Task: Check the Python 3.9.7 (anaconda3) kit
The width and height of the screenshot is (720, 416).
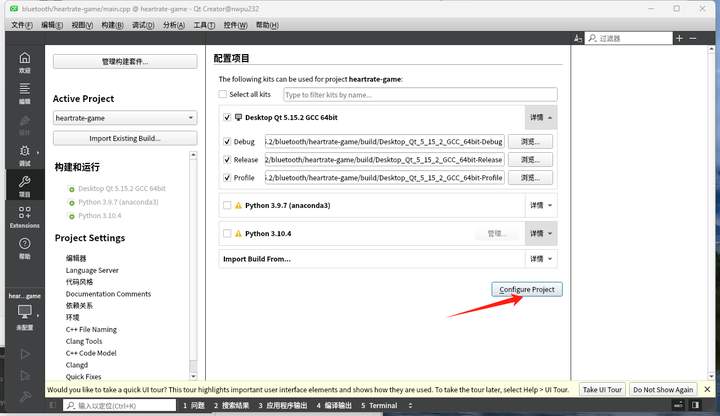Action: click(227, 205)
